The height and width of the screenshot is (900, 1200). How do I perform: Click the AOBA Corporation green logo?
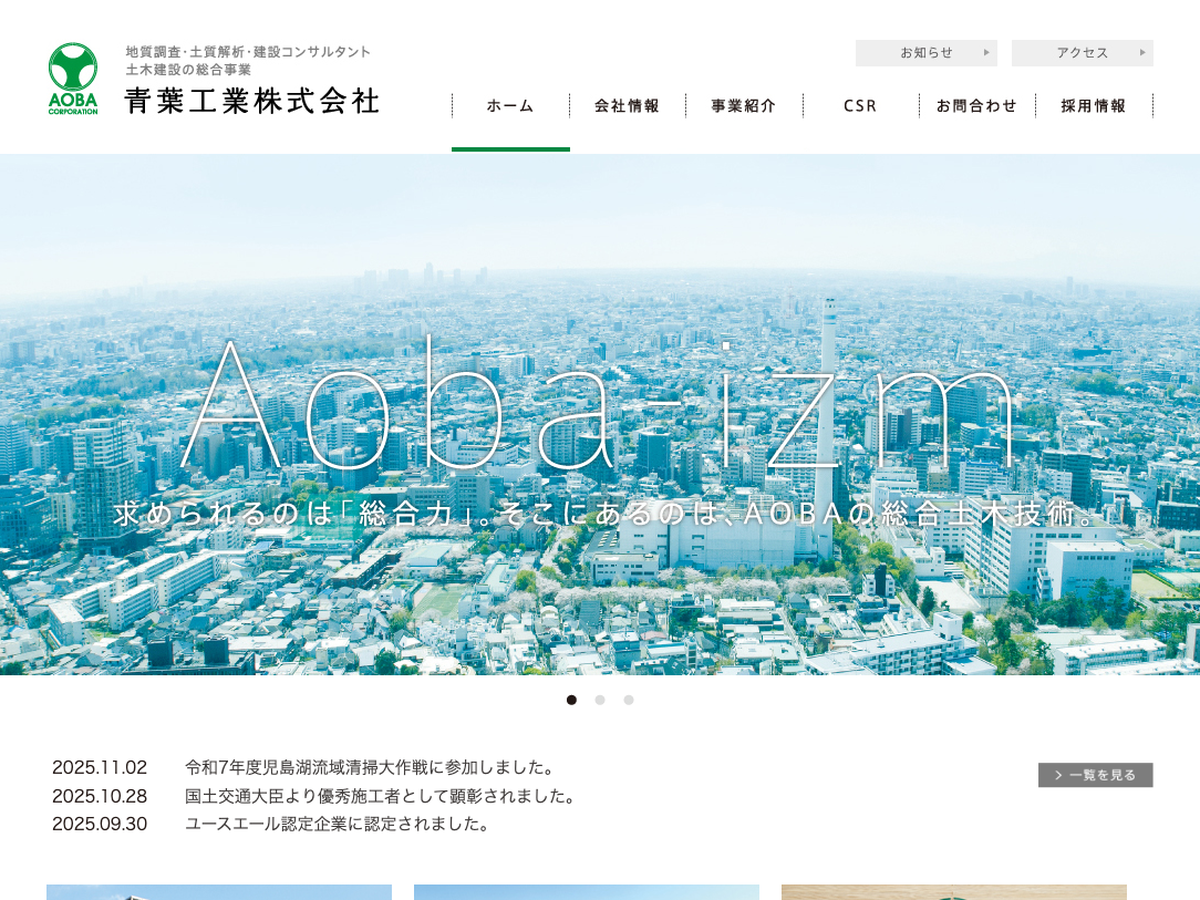[x=73, y=78]
